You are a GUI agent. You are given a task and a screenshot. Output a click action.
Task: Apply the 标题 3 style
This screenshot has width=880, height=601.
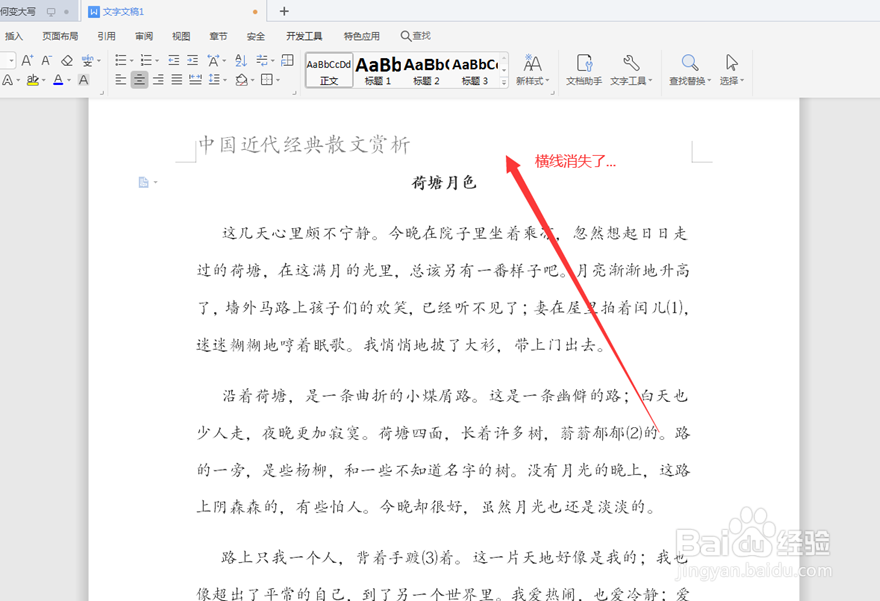coord(475,70)
